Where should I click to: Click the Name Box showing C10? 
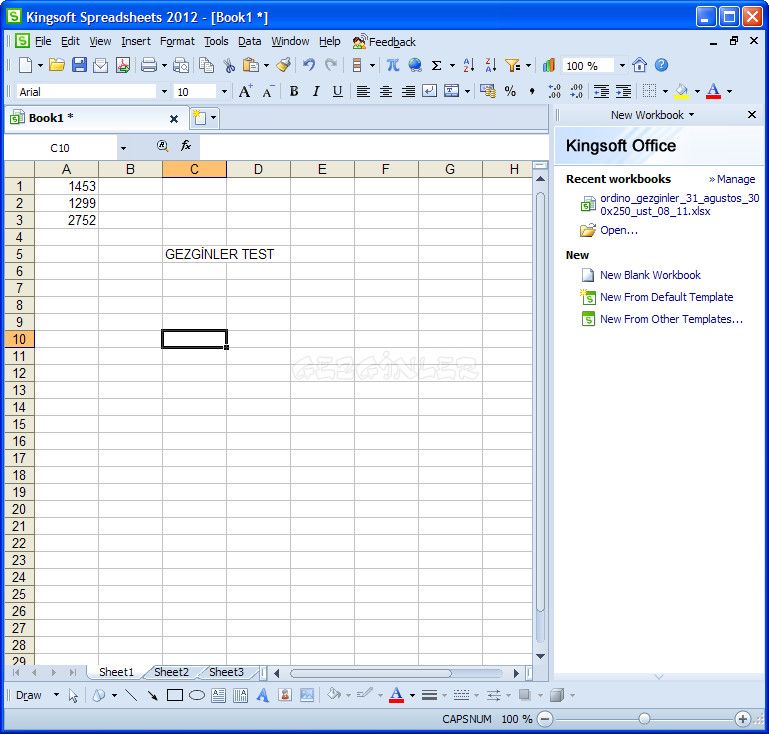(60, 148)
